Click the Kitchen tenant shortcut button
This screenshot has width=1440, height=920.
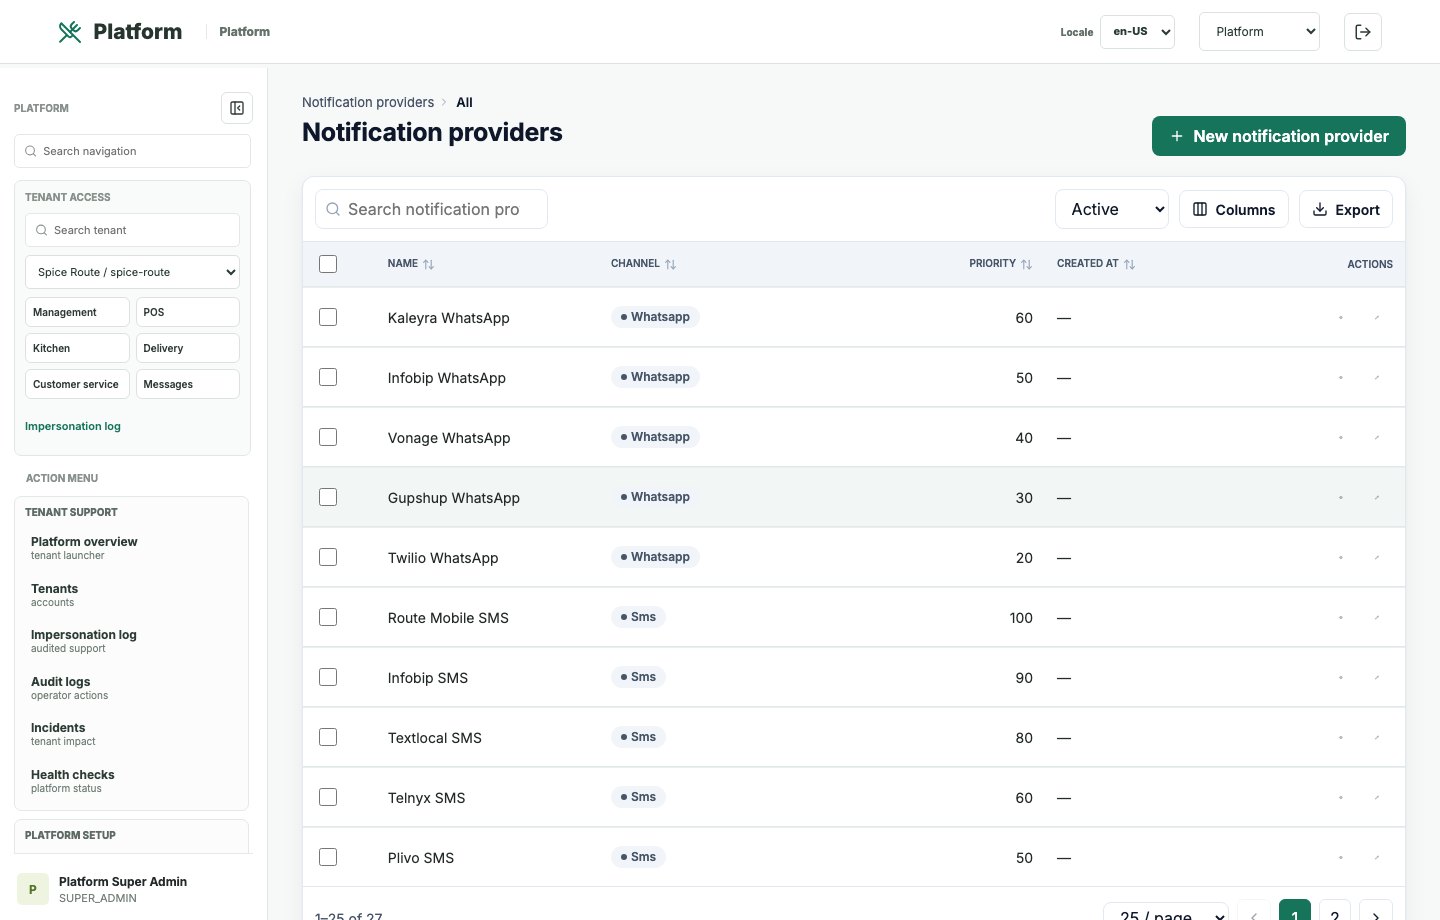click(x=77, y=348)
